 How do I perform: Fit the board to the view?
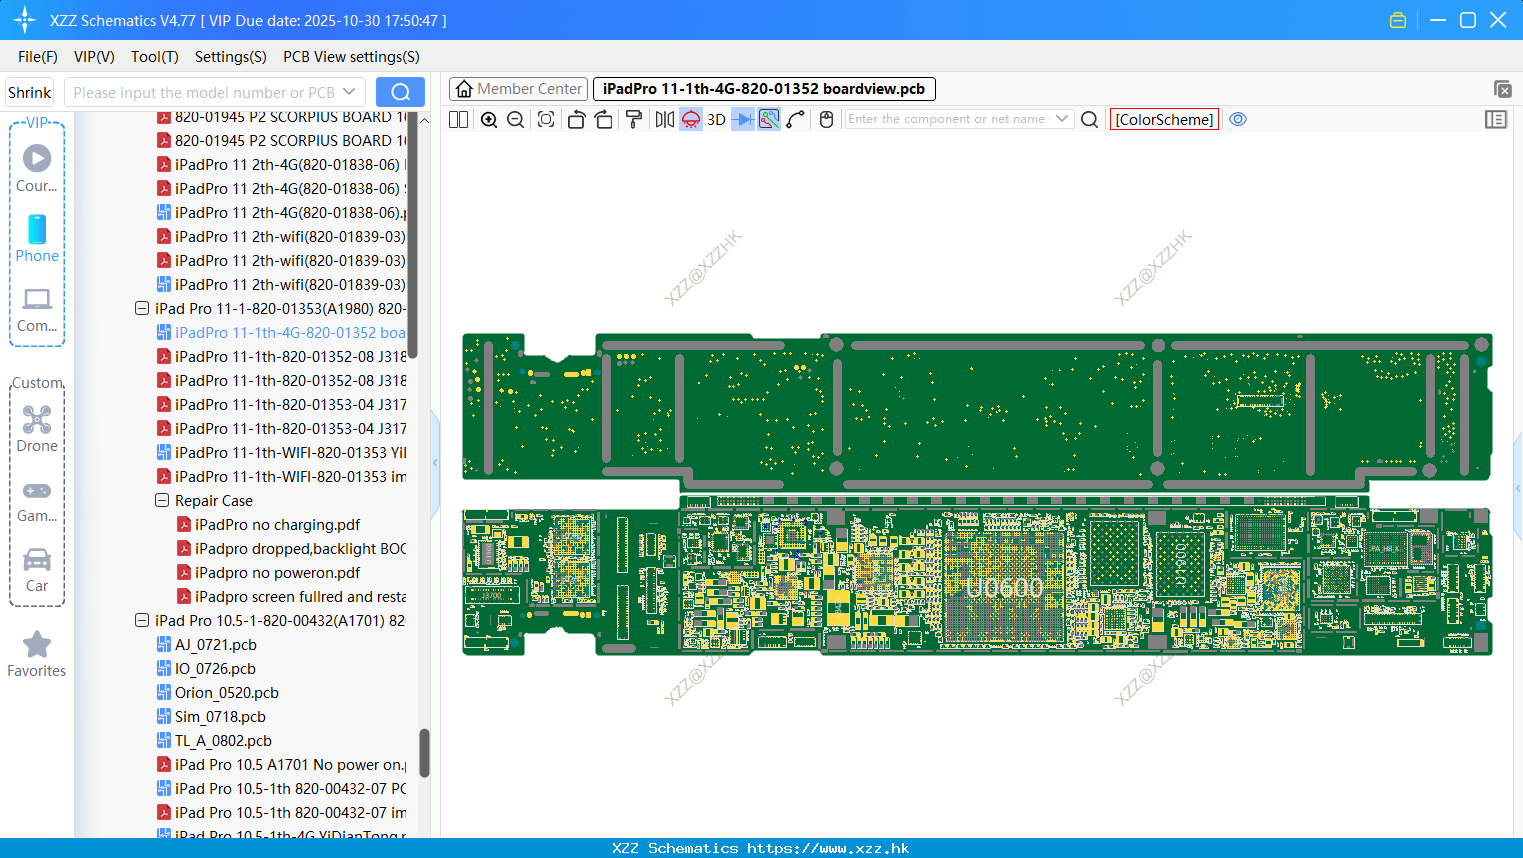point(546,119)
